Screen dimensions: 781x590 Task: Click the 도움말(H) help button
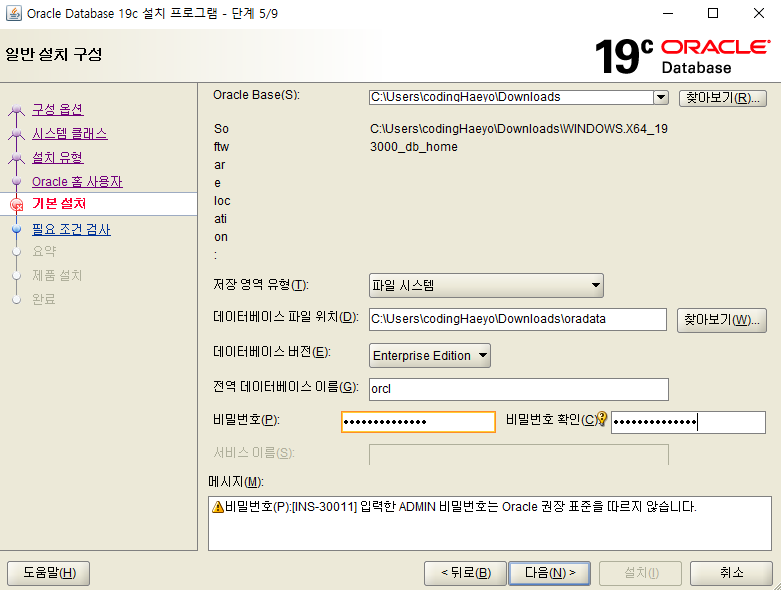pos(49,573)
